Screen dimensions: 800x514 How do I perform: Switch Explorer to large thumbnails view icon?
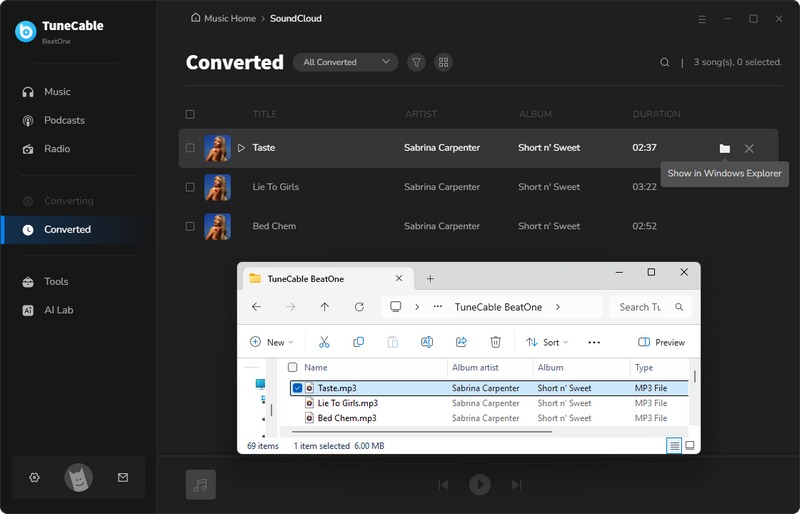tap(690, 446)
